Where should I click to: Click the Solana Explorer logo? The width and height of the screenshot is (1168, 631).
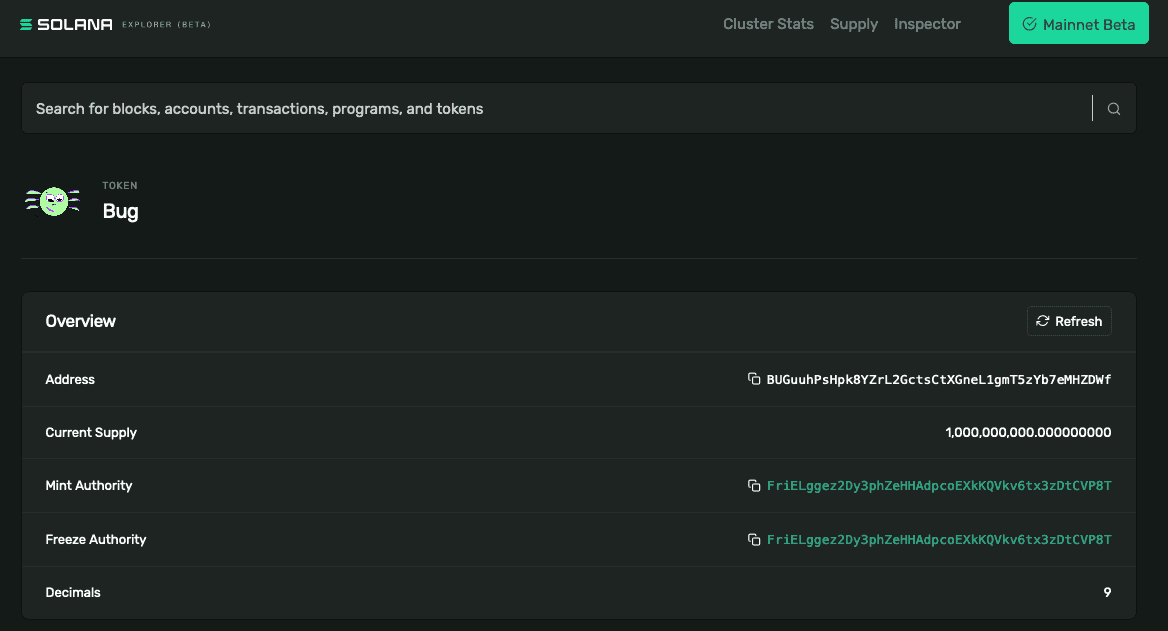click(66, 24)
